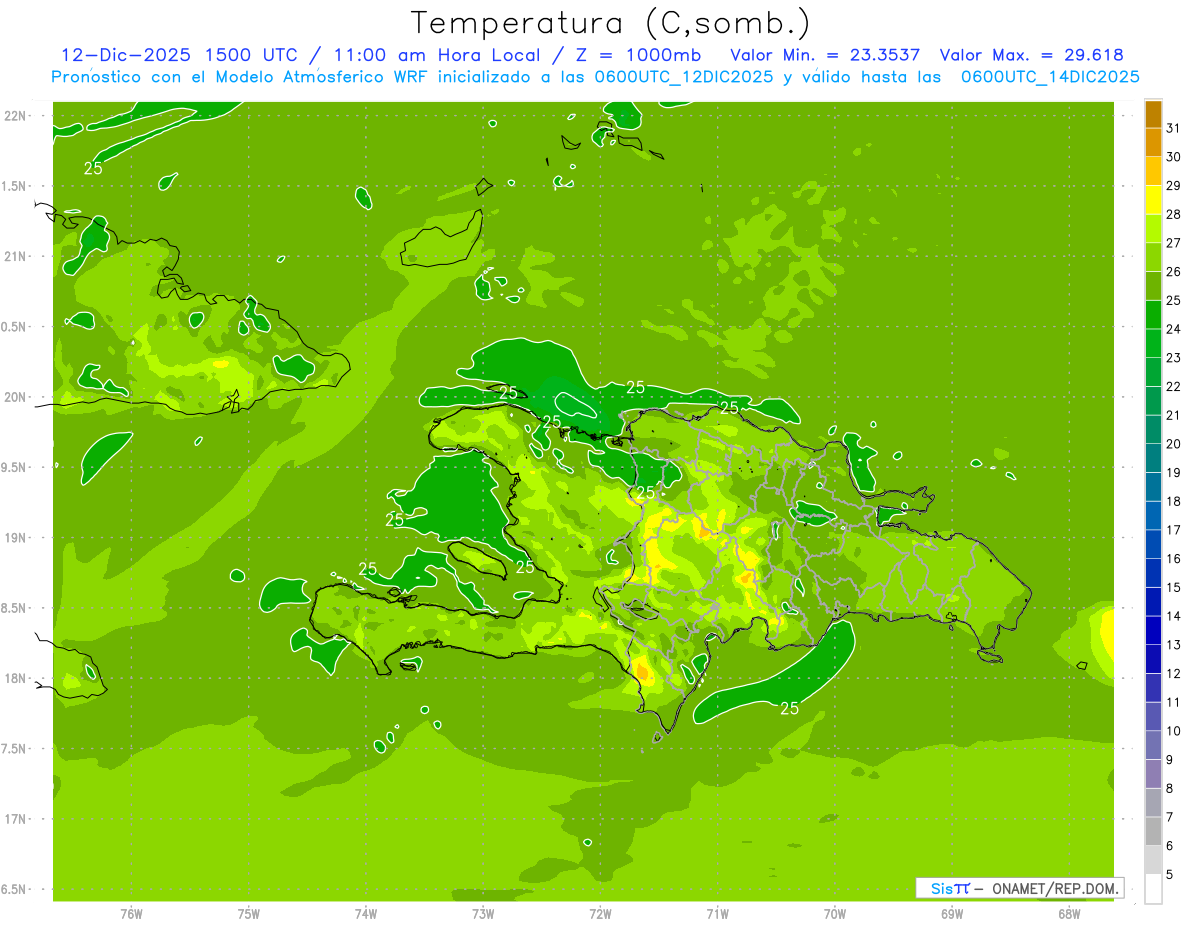
Task: Click the '21N' latitude axis label
Action: pos(15,256)
